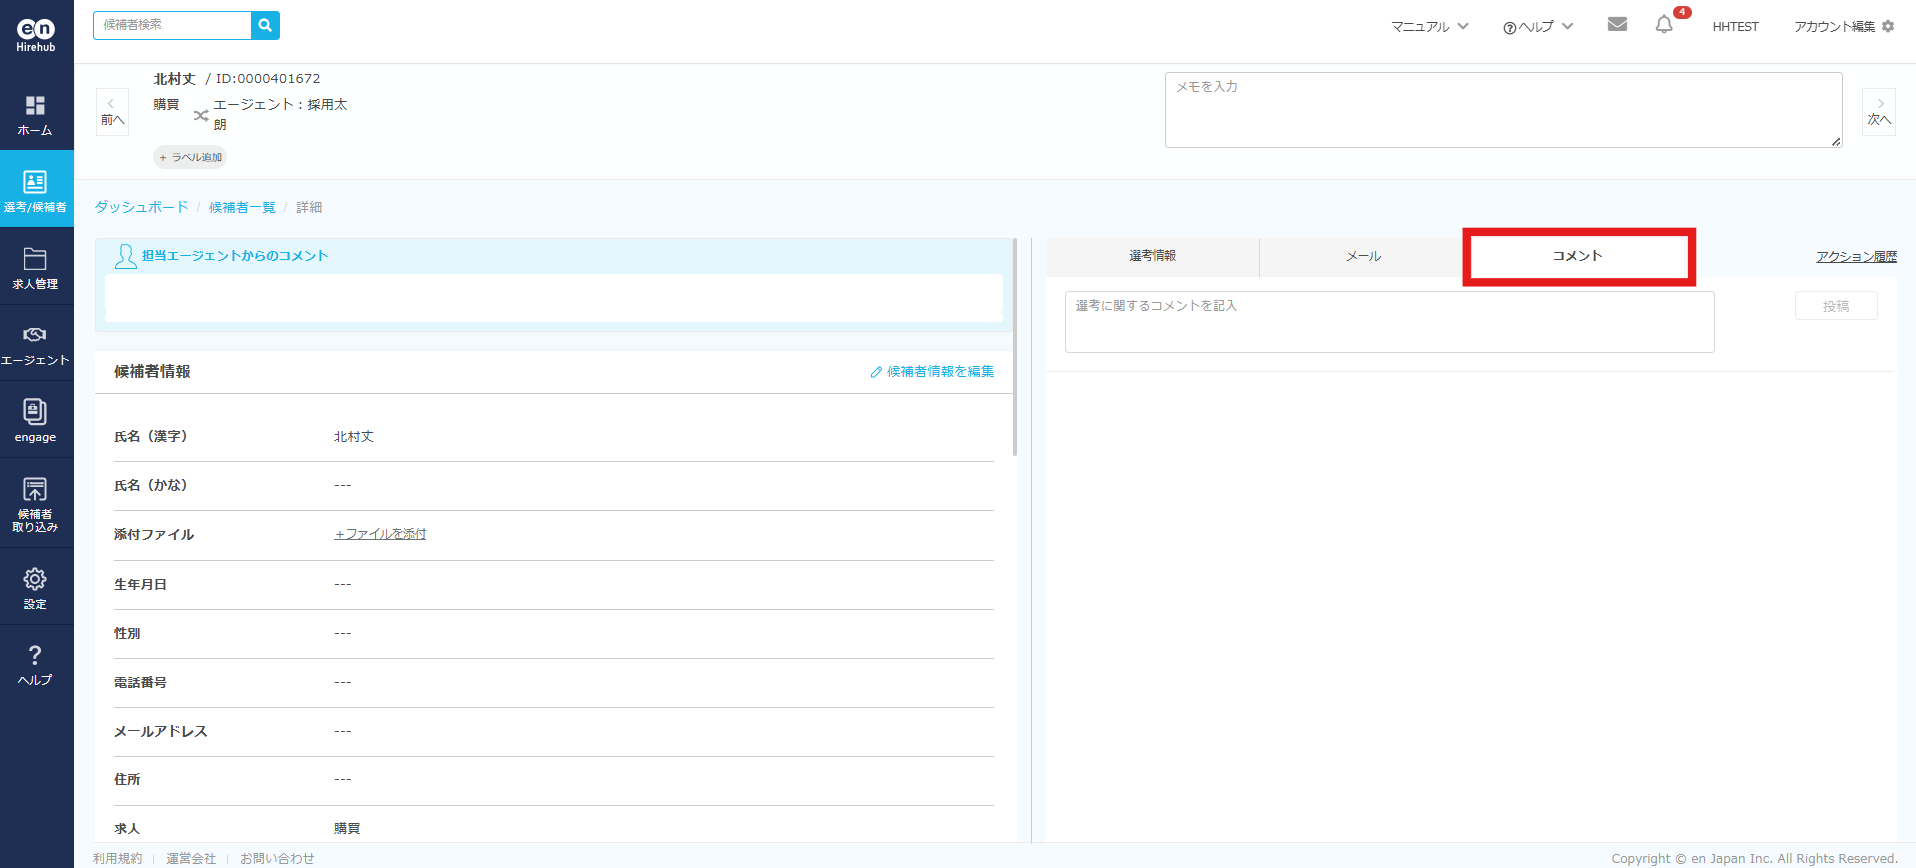Screen dimensions: 1916x868
Task: Open the engage sidebar item
Action: point(36,421)
